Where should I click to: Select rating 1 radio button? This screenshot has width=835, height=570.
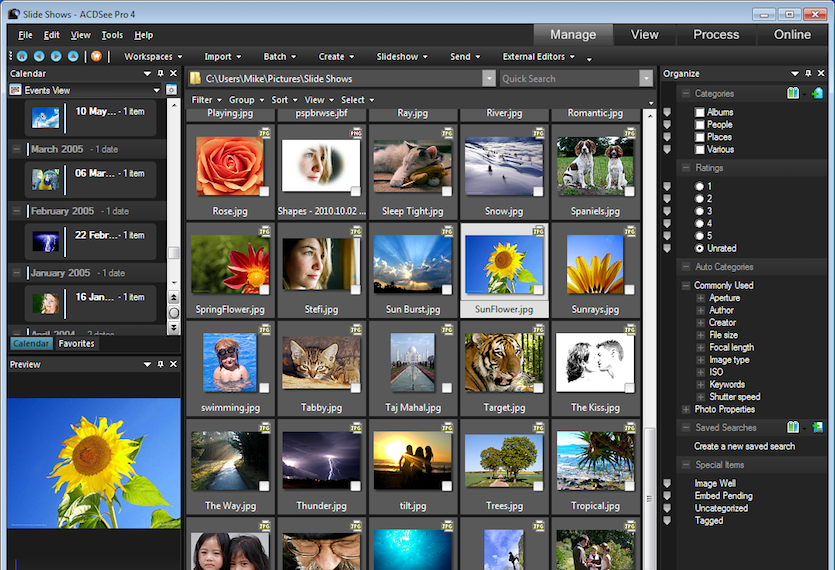pos(699,186)
